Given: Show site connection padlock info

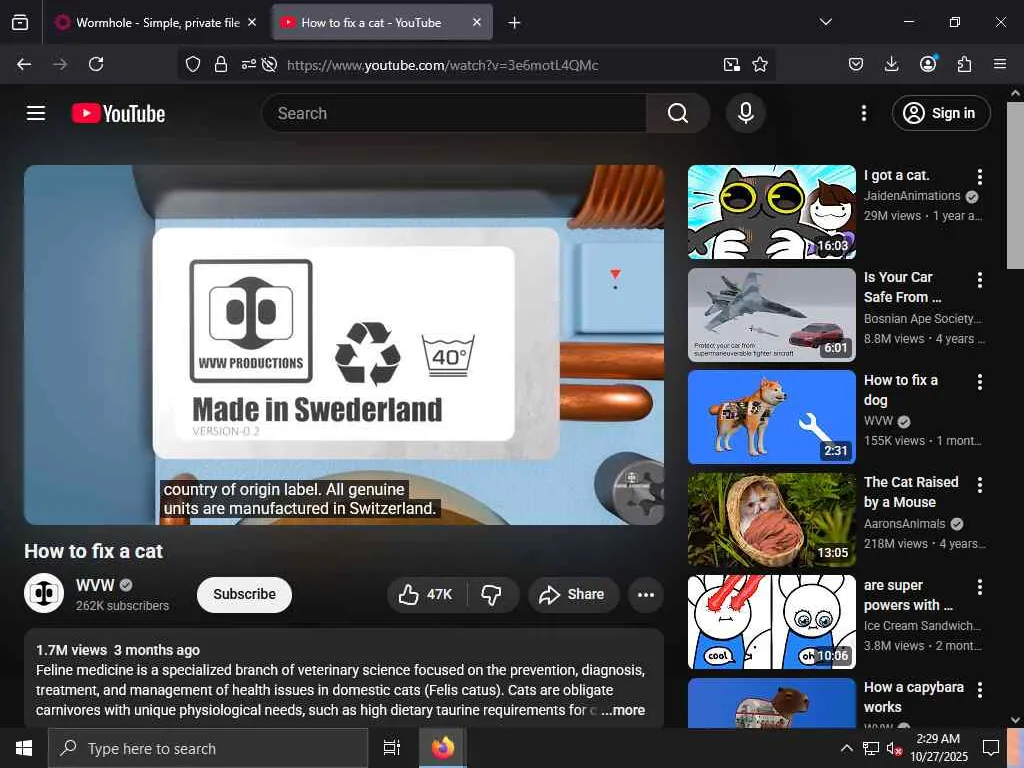Looking at the screenshot, I should click(x=221, y=64).
